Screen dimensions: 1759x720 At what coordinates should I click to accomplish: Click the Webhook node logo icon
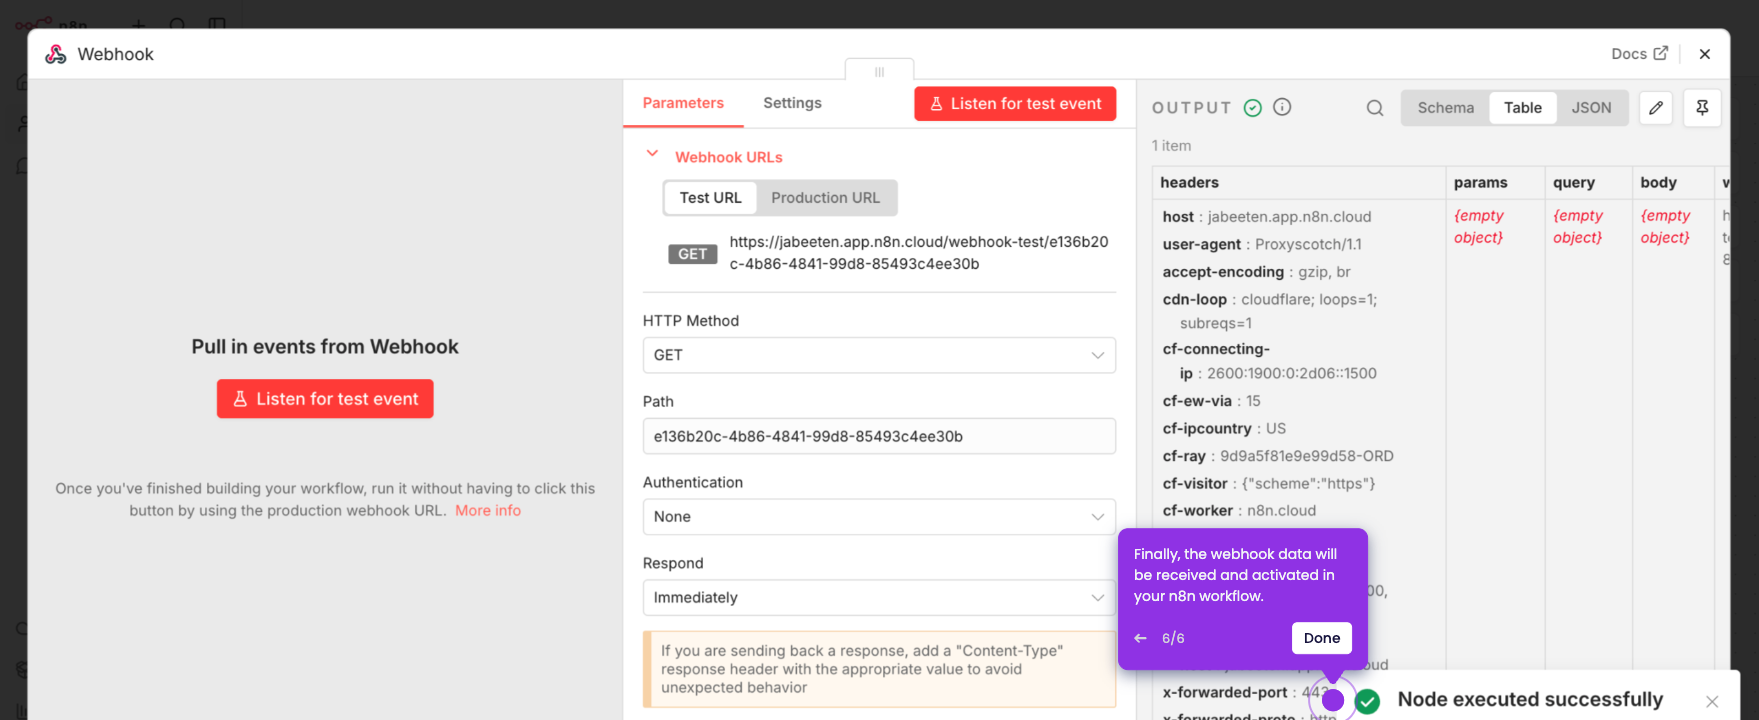[x=56, y=54]
